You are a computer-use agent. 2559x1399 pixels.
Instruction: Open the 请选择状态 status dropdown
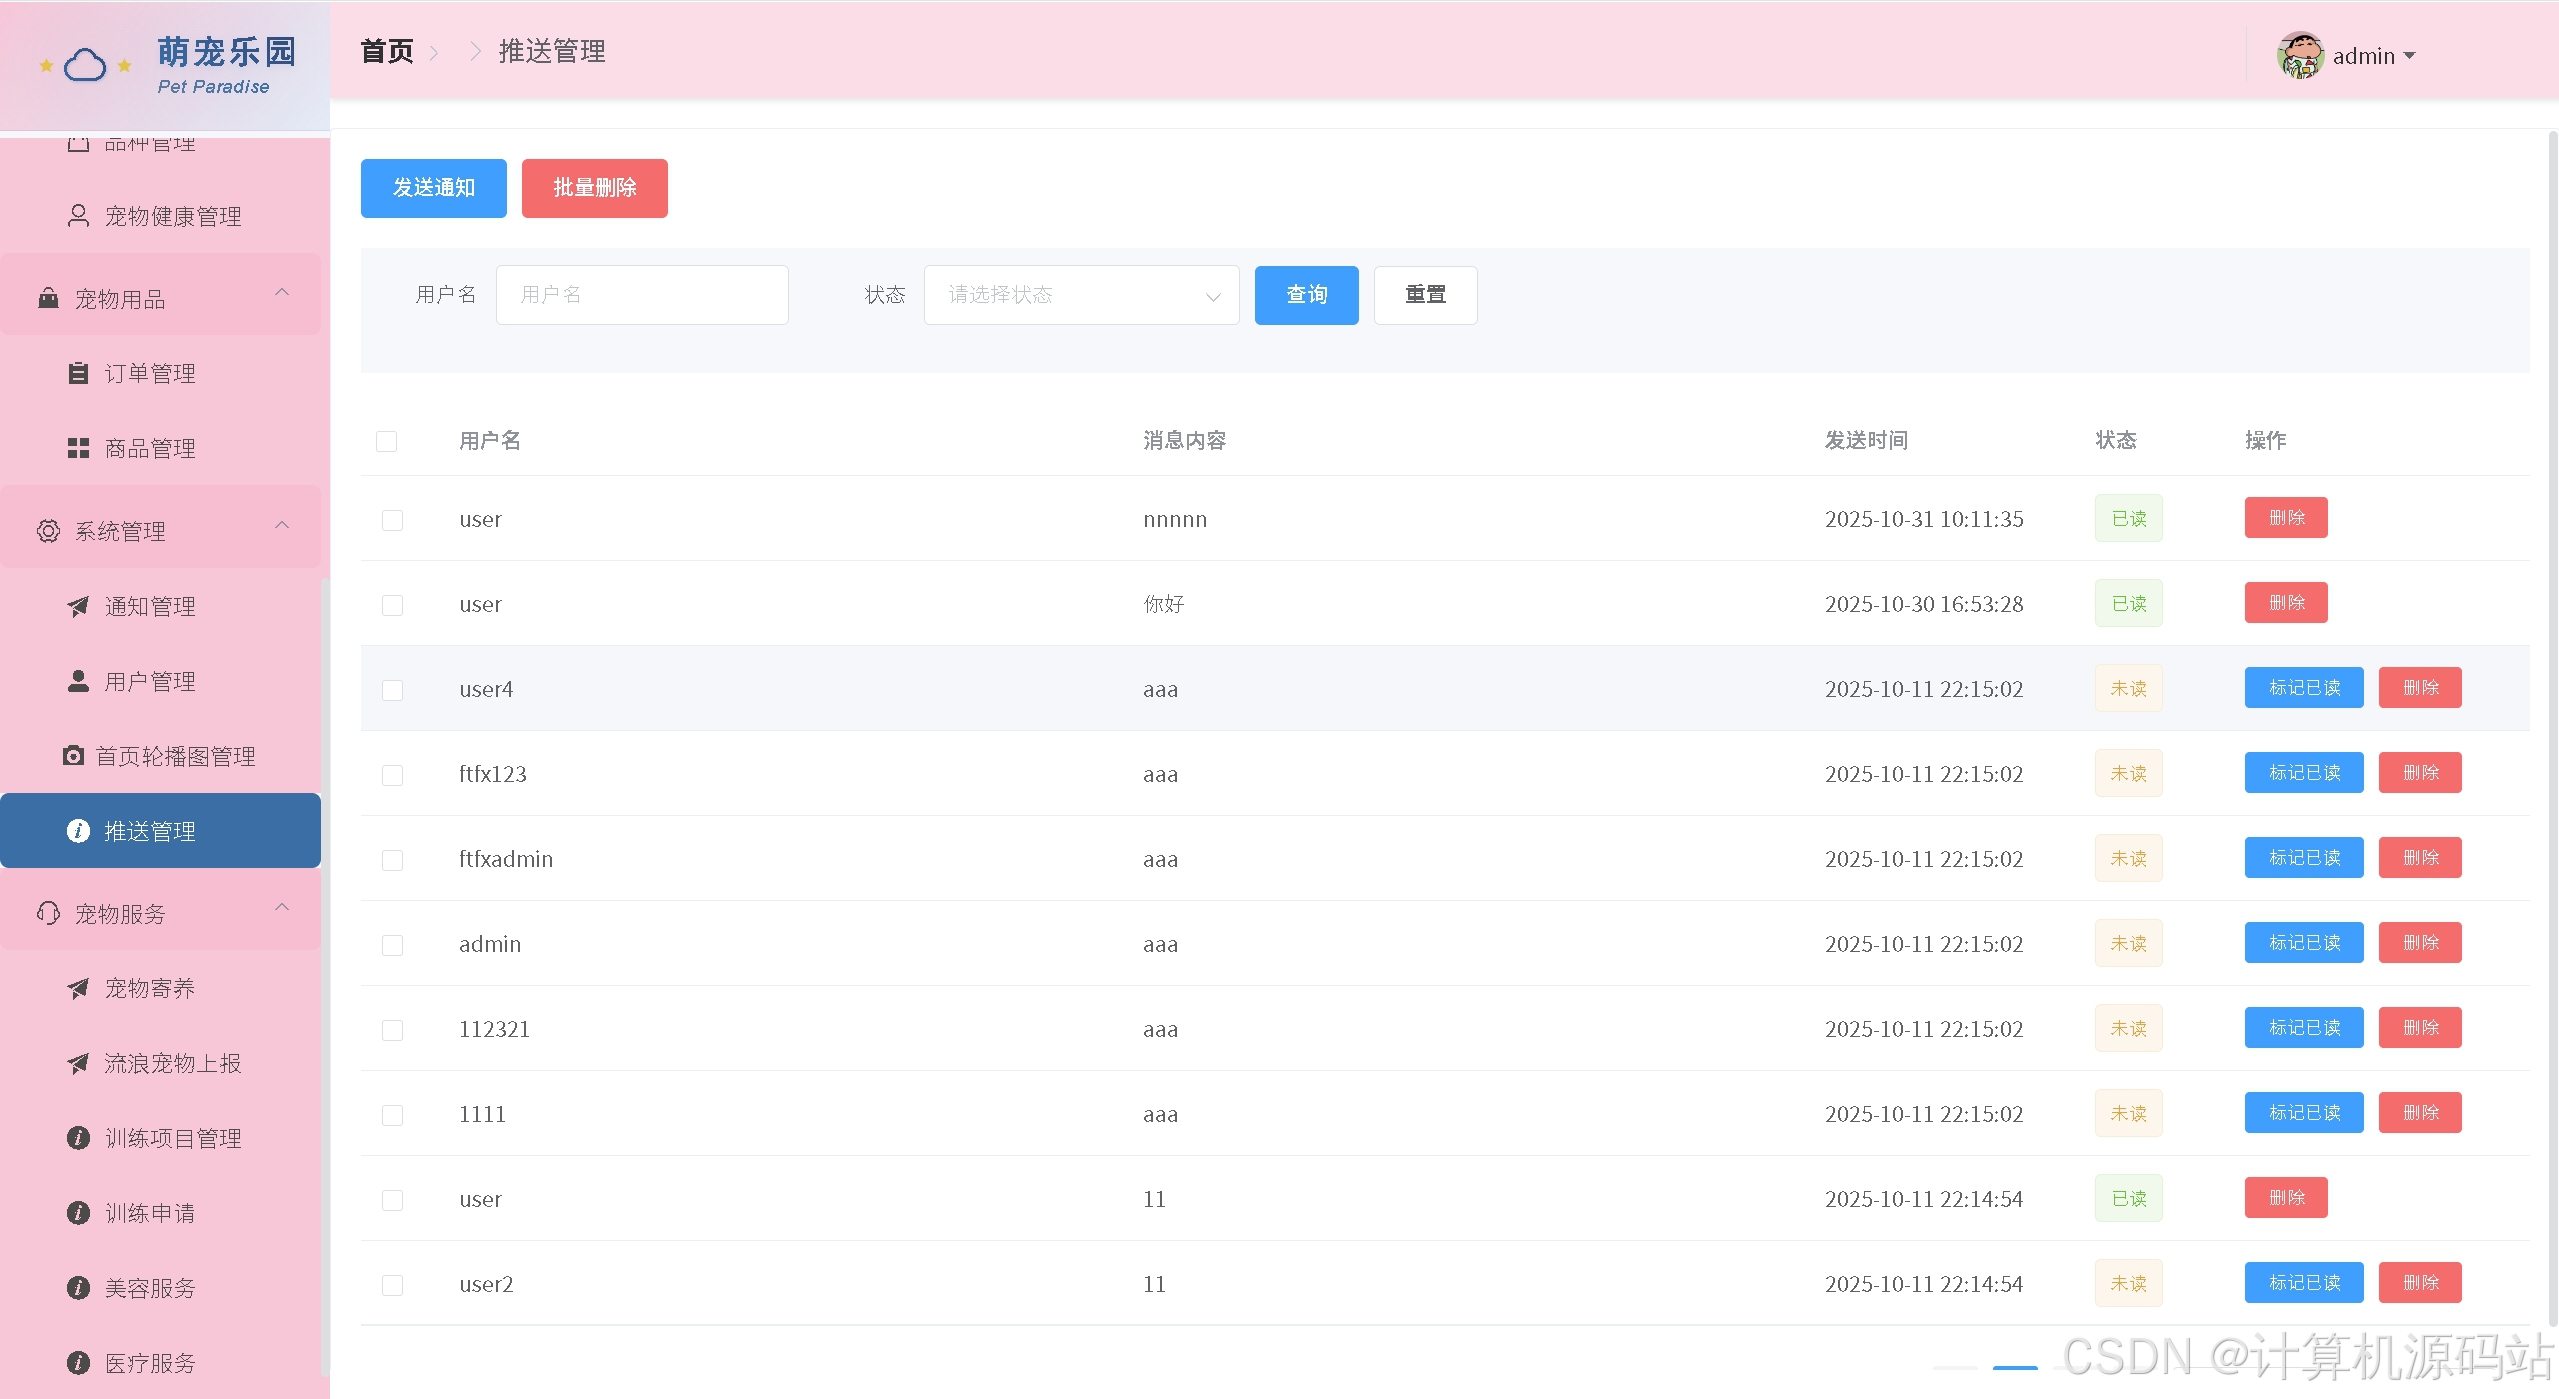pos(1081,295)
